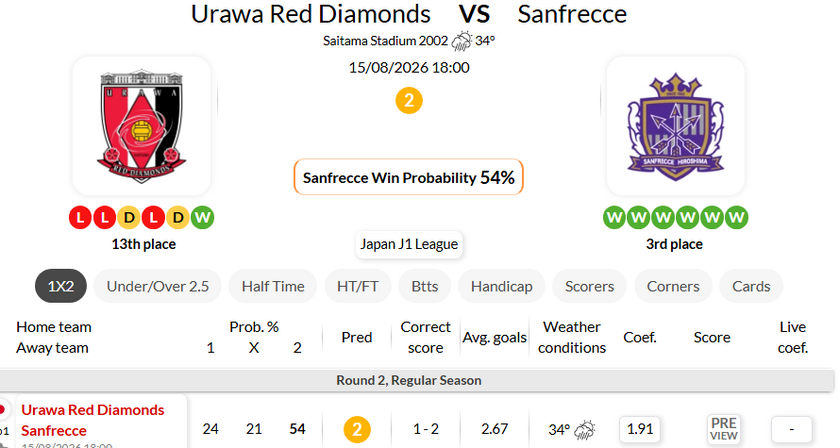The width and height of the screenshot is (840, 448).
Task: Open the Btts tab
Action: [x=424, y=286]
